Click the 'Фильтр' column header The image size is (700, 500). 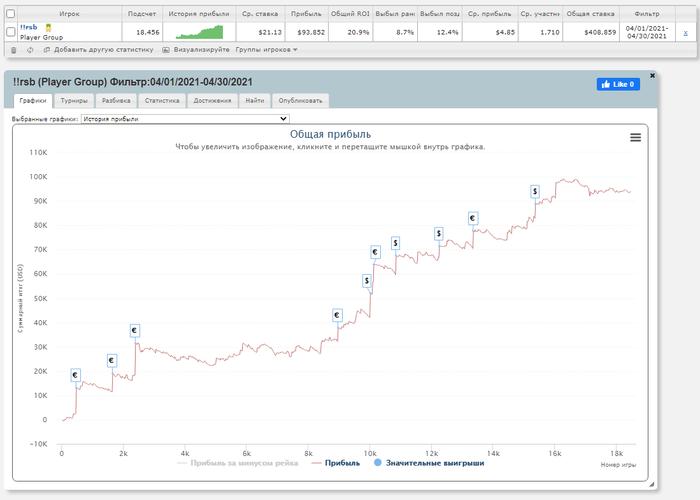click(x=647, y=14)
